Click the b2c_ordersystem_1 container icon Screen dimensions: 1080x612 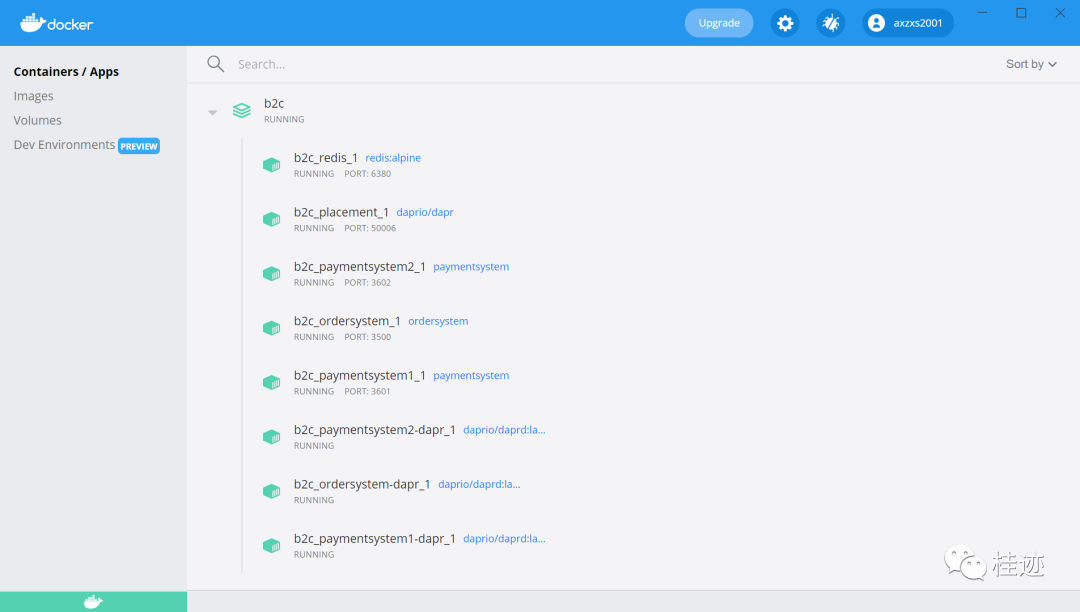tap(271, 328)
